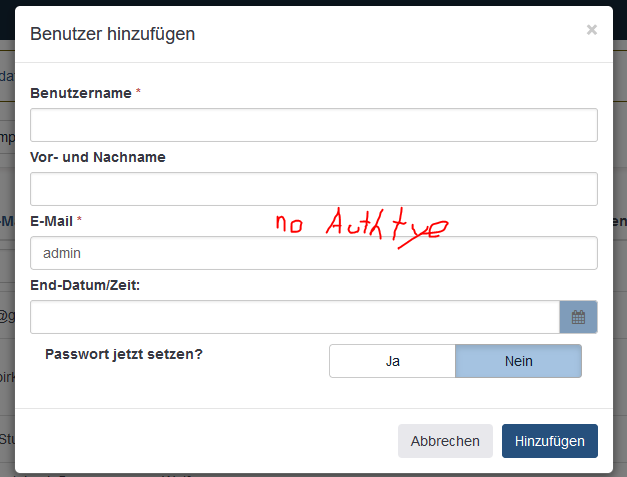Select Nein for Passwort jetzt setzen
This screenshot has width=627, height=477.
tap(518, 361)
